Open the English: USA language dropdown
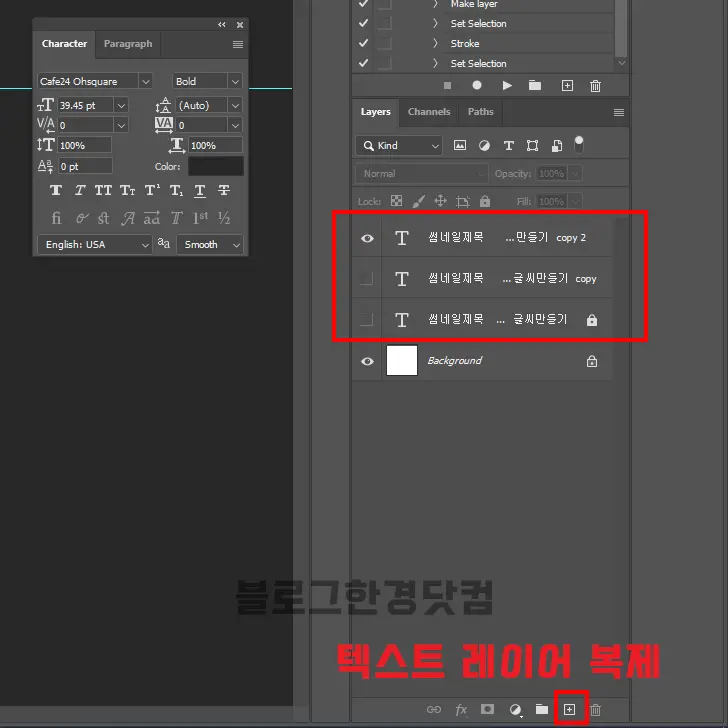Screen dimensions: 728x728 point(95,244)
